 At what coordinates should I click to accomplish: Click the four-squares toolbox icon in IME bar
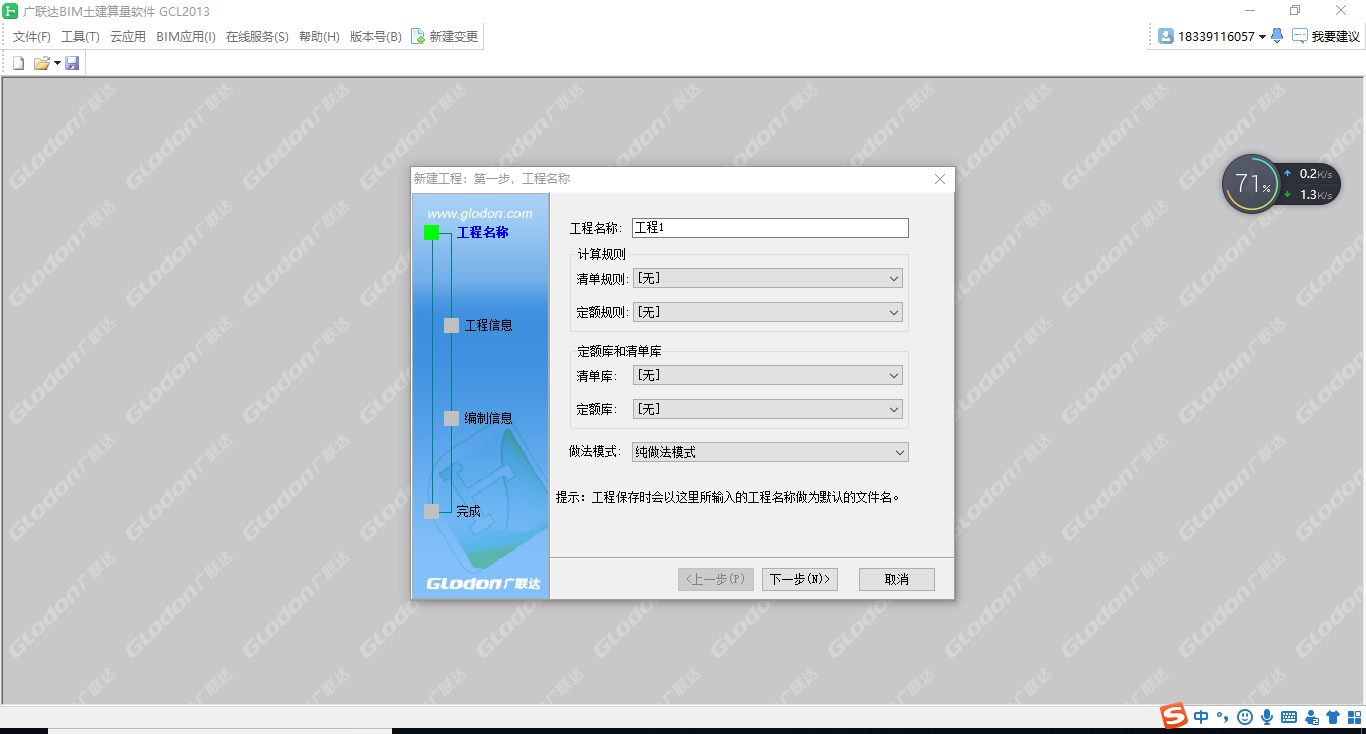coord(1355,717)
